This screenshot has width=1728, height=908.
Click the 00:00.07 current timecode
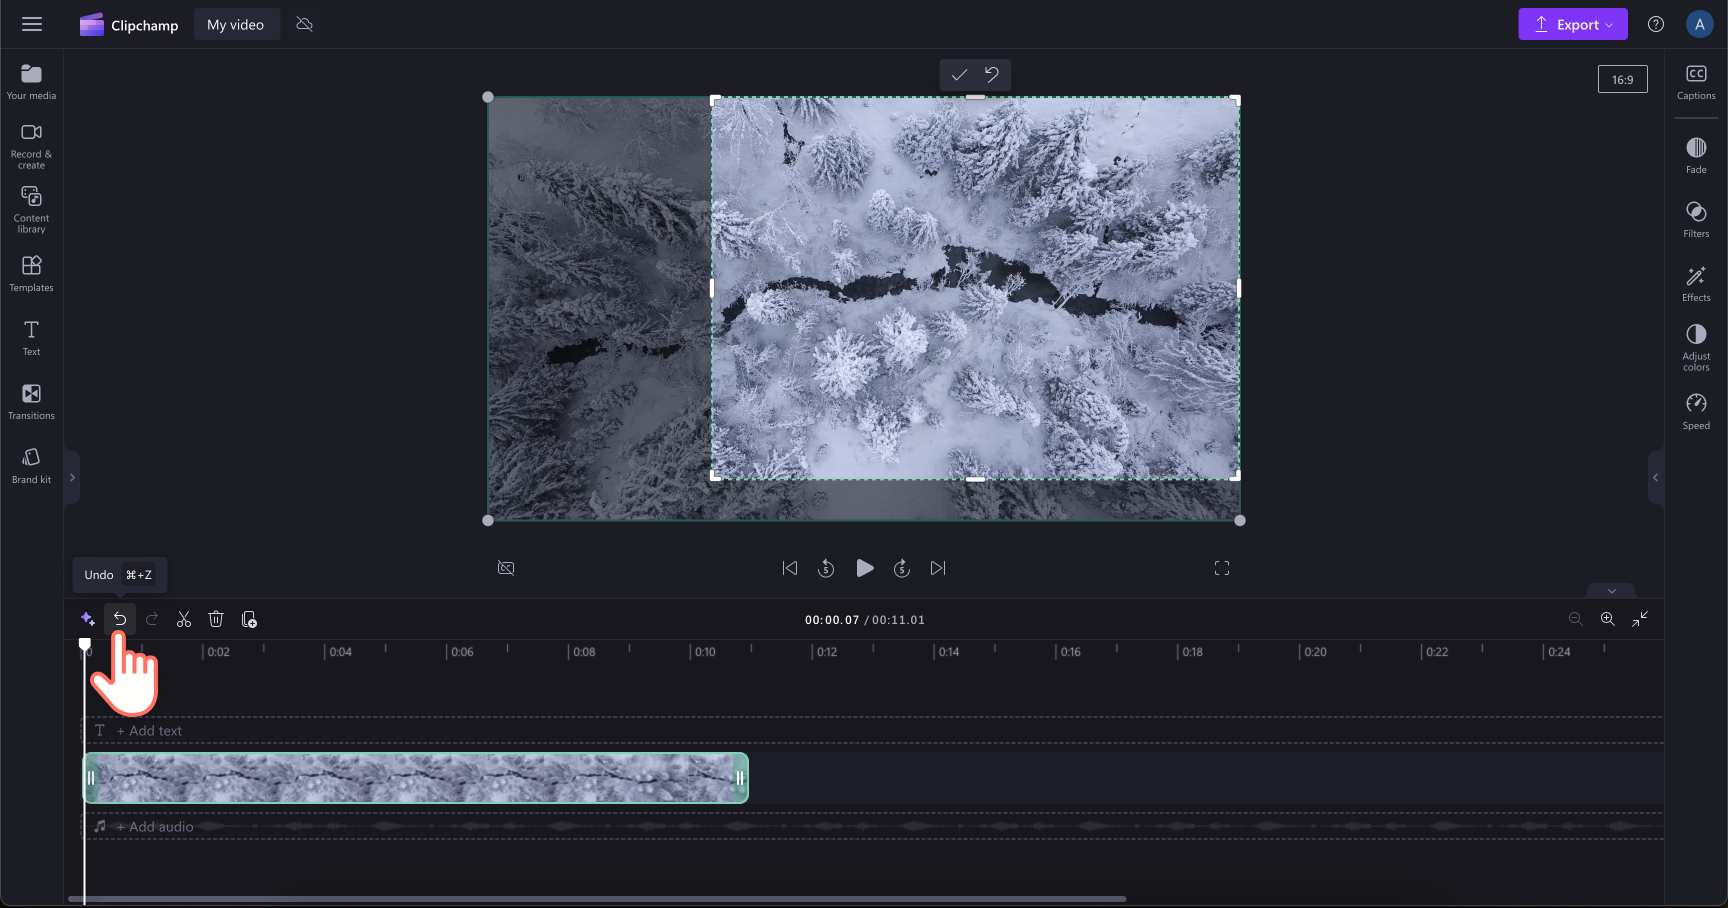tap(832, 620)
